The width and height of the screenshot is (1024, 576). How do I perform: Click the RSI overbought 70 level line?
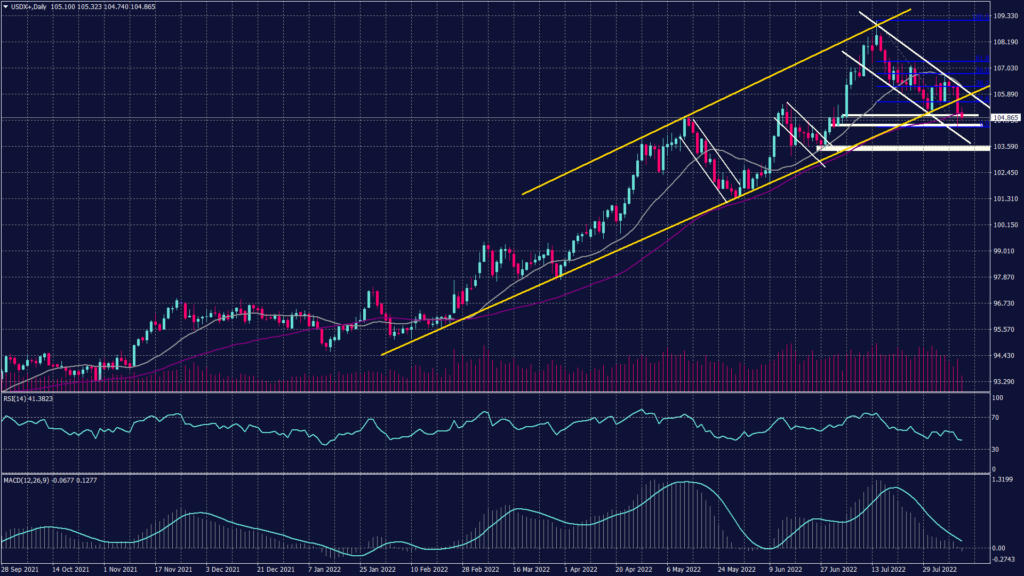point(500,419)
